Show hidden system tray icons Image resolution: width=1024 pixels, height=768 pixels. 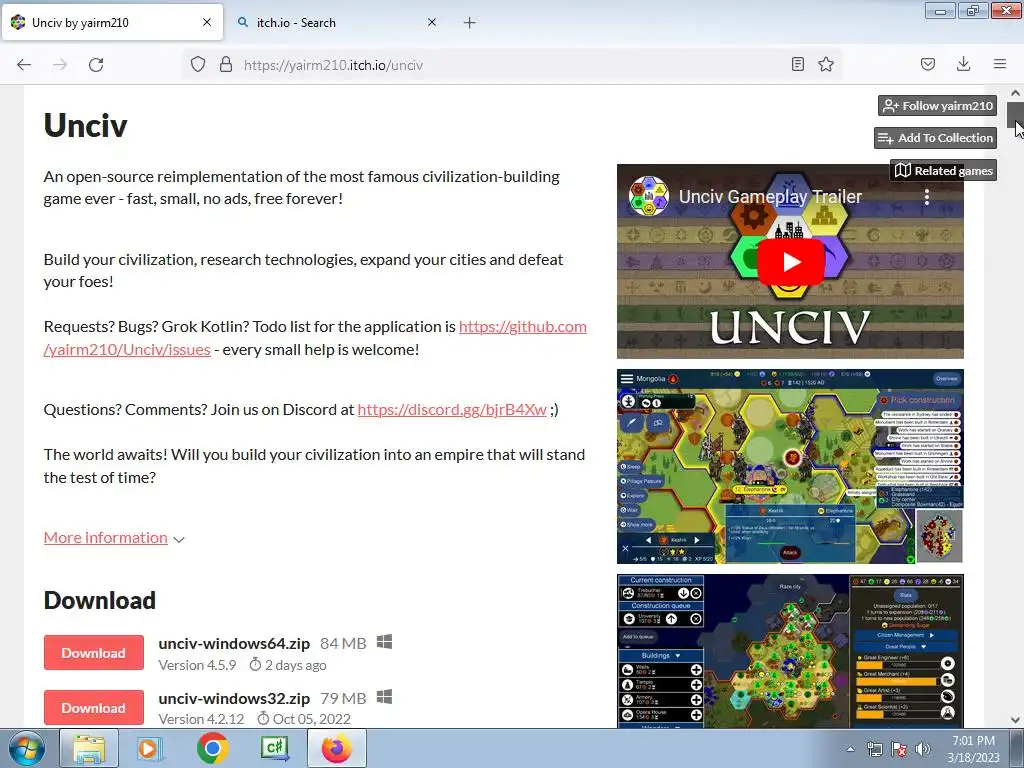pos(850,749)
